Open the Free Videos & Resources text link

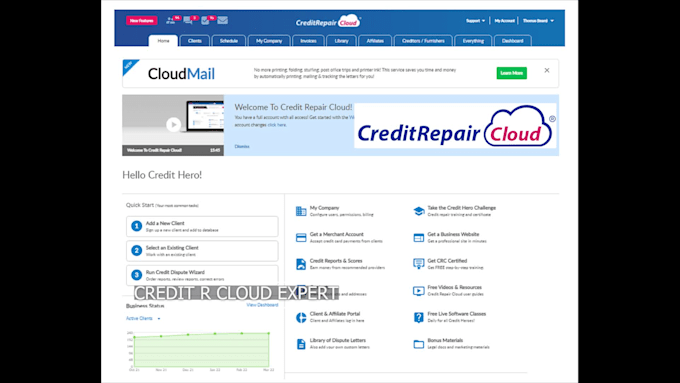tap(454, 287)
